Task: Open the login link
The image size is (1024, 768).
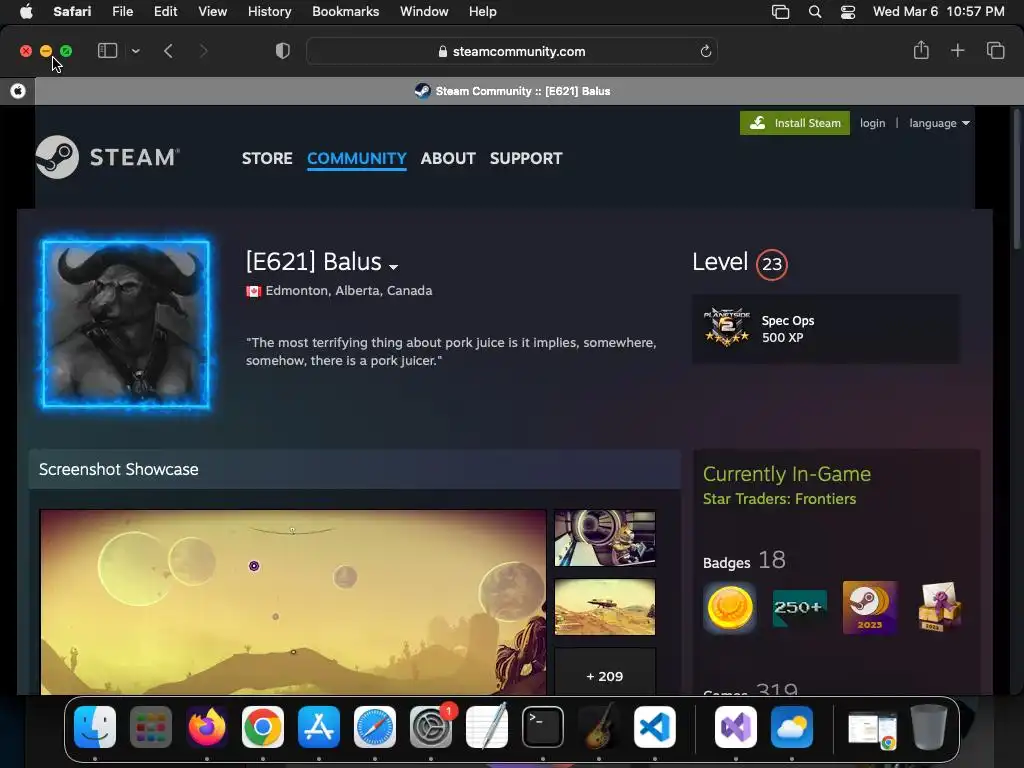Action: 872,123
